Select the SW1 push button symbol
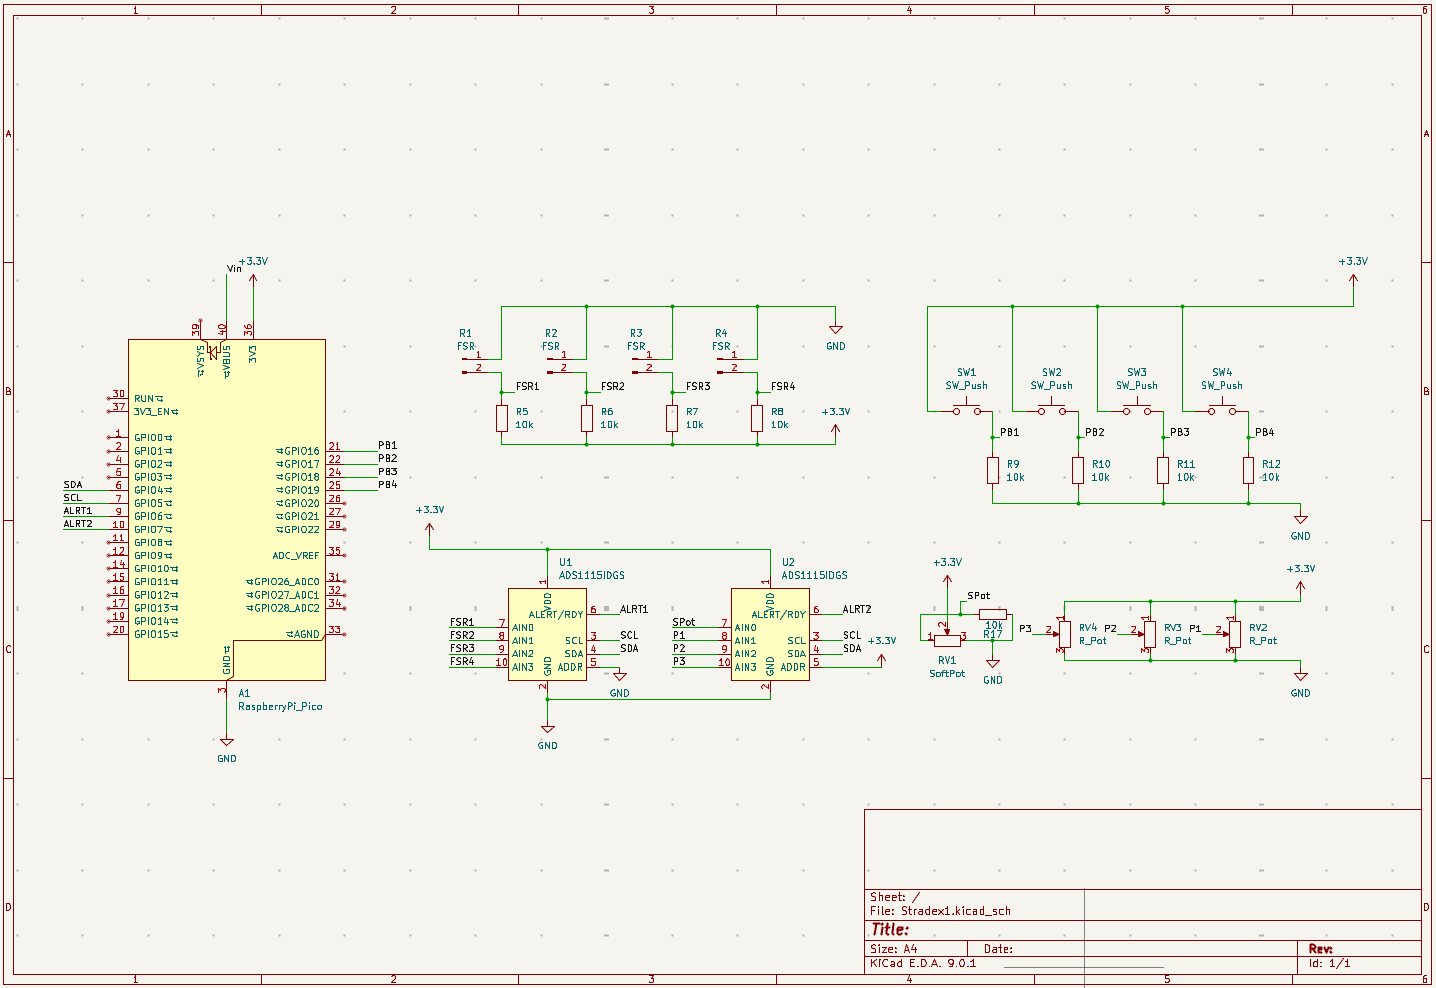Viewport: 1436px width, 988px height. click(966, 409)
